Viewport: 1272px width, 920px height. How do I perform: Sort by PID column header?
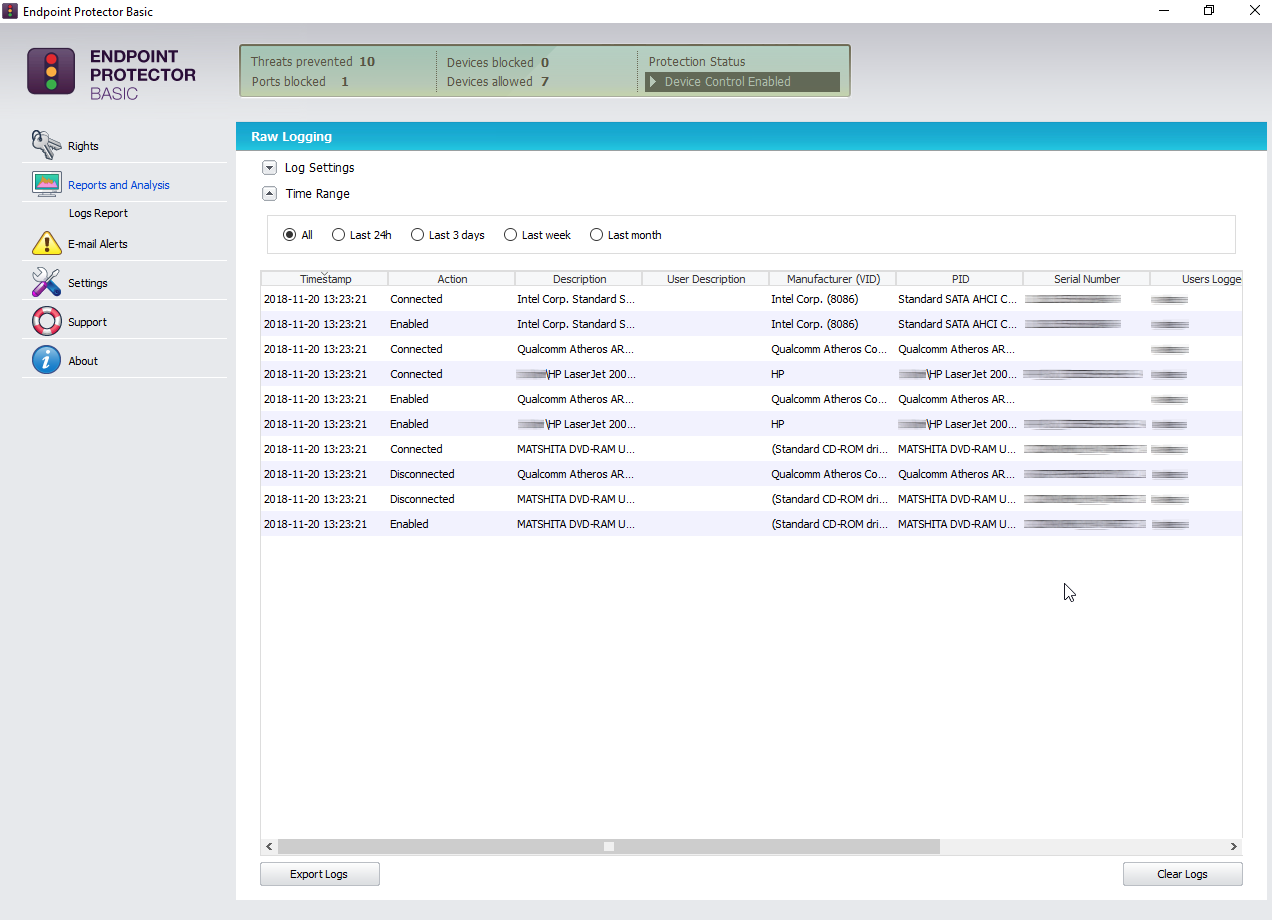[x=960, y=279]
